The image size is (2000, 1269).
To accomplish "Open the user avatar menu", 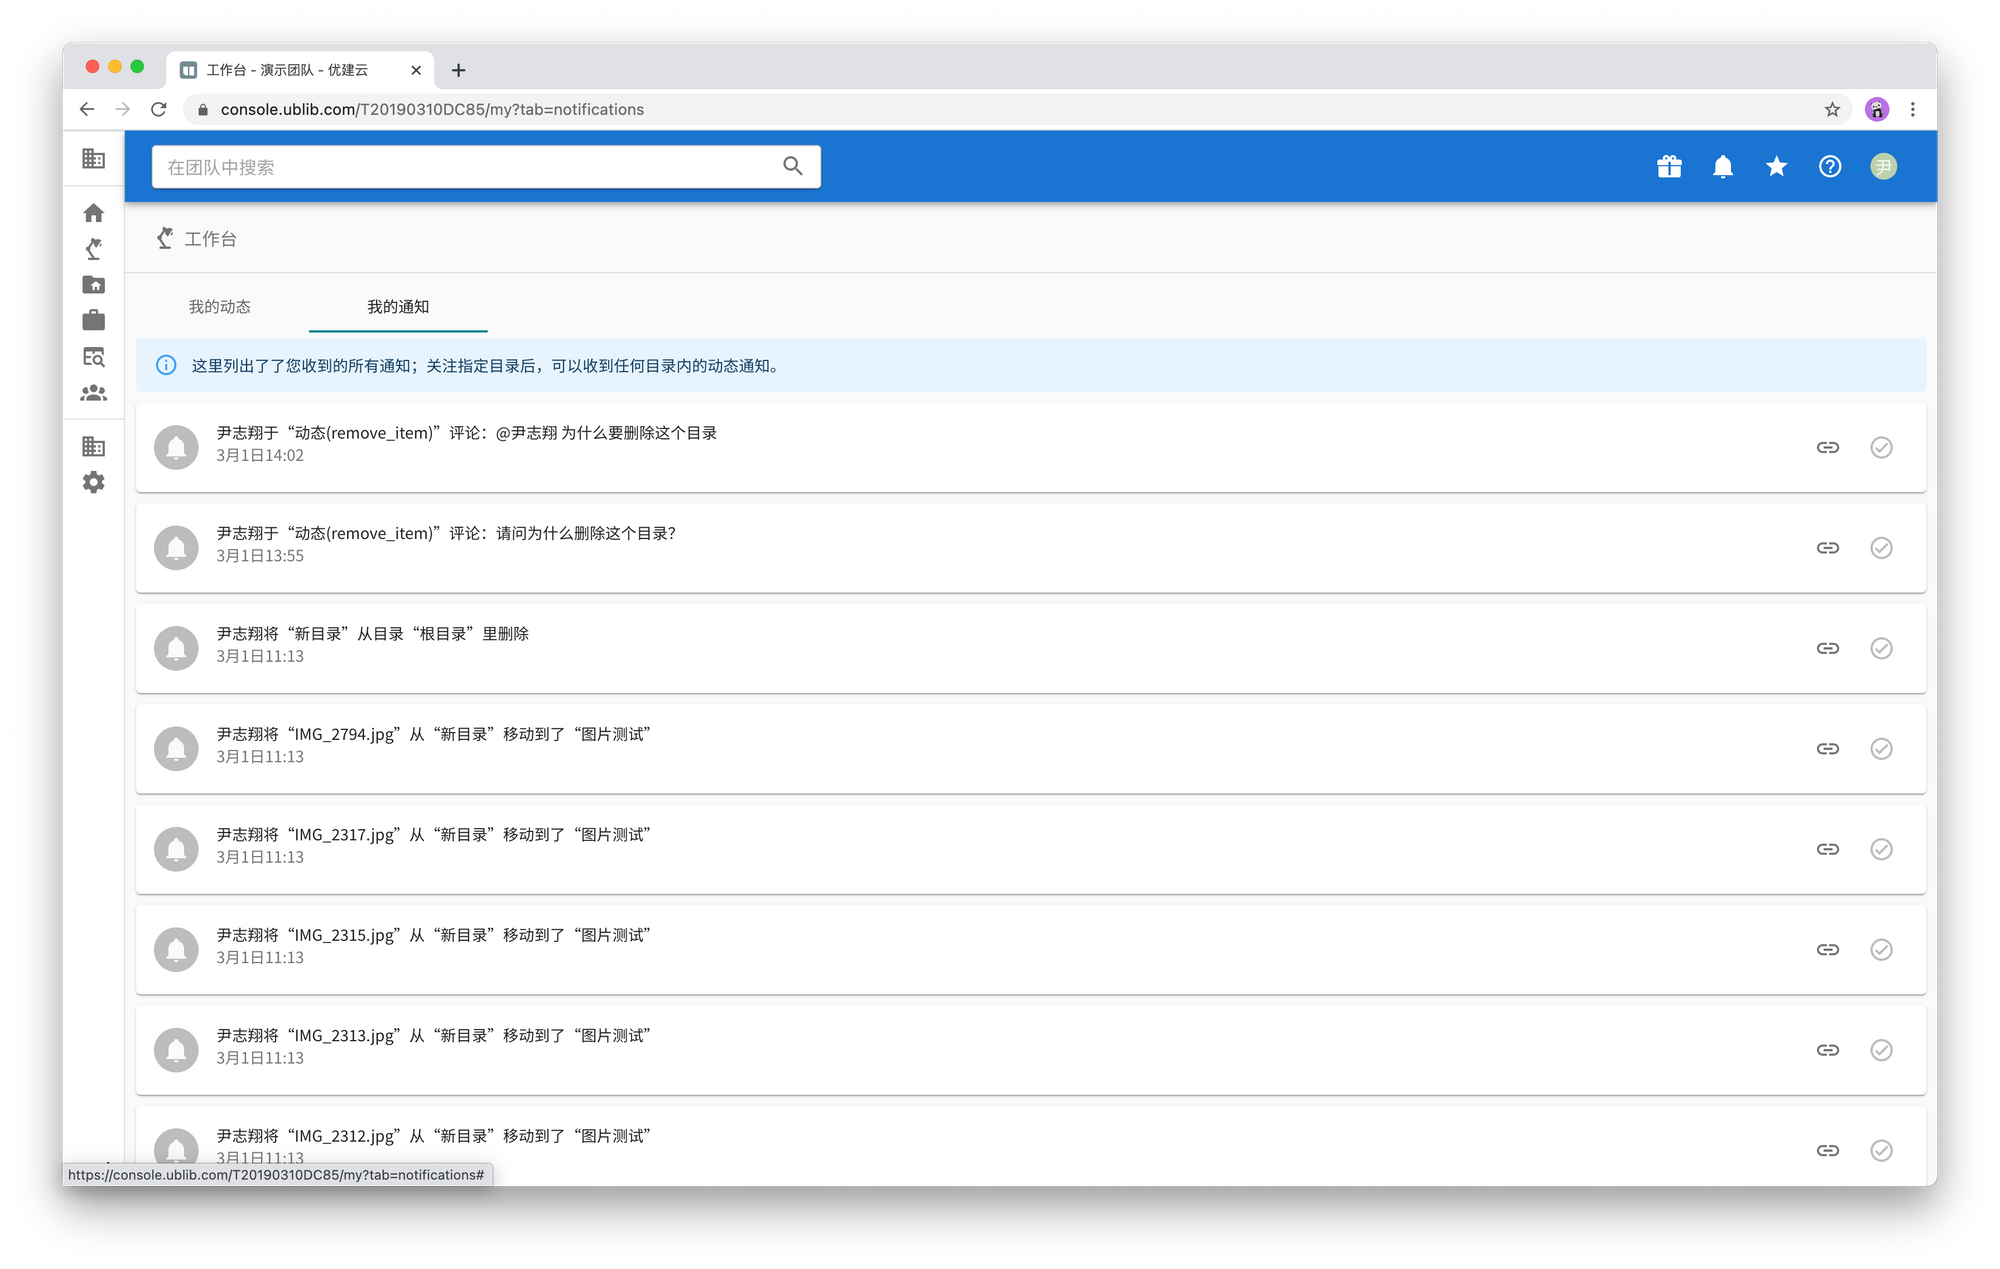I will pyautogui.click(x=1883, y=167).
